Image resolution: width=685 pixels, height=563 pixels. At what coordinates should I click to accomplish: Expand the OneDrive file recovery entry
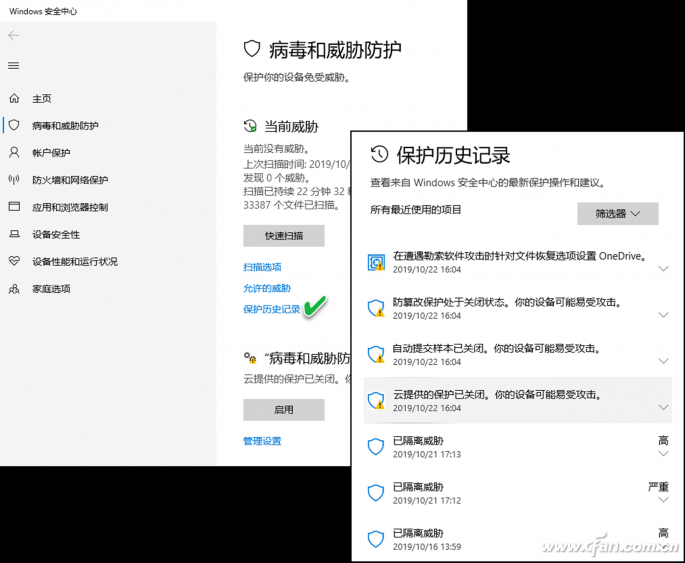663,269
